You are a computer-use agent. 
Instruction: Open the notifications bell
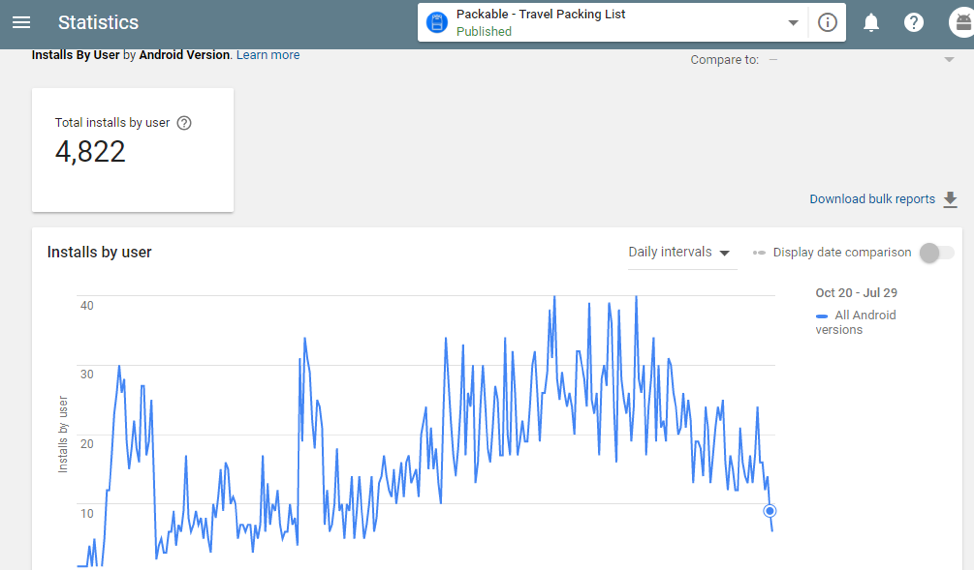coord(871,23)
